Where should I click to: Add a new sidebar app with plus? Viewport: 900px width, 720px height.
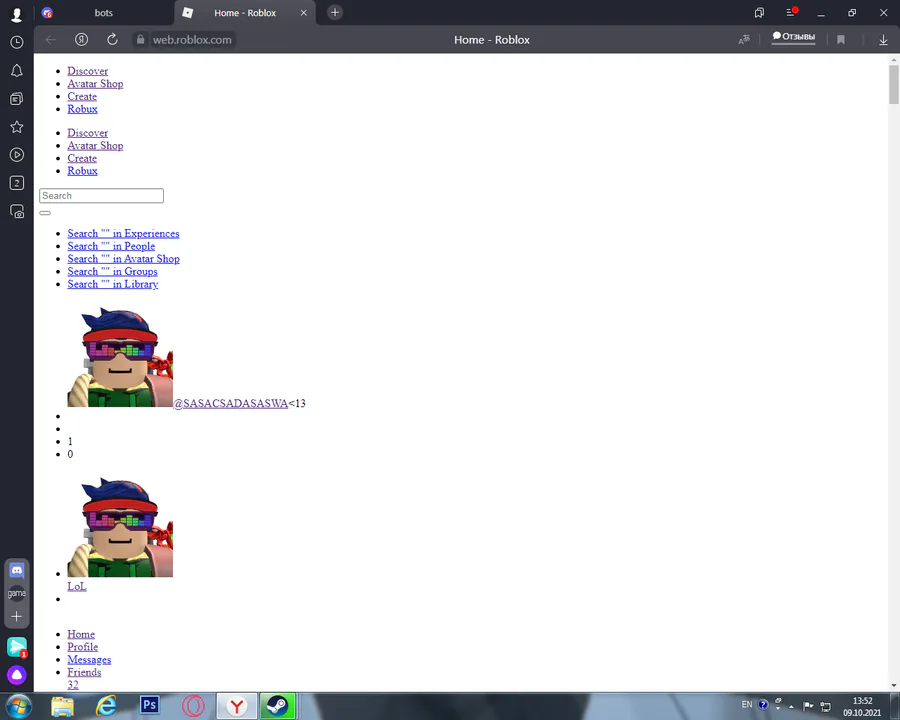tap(17, 617)
